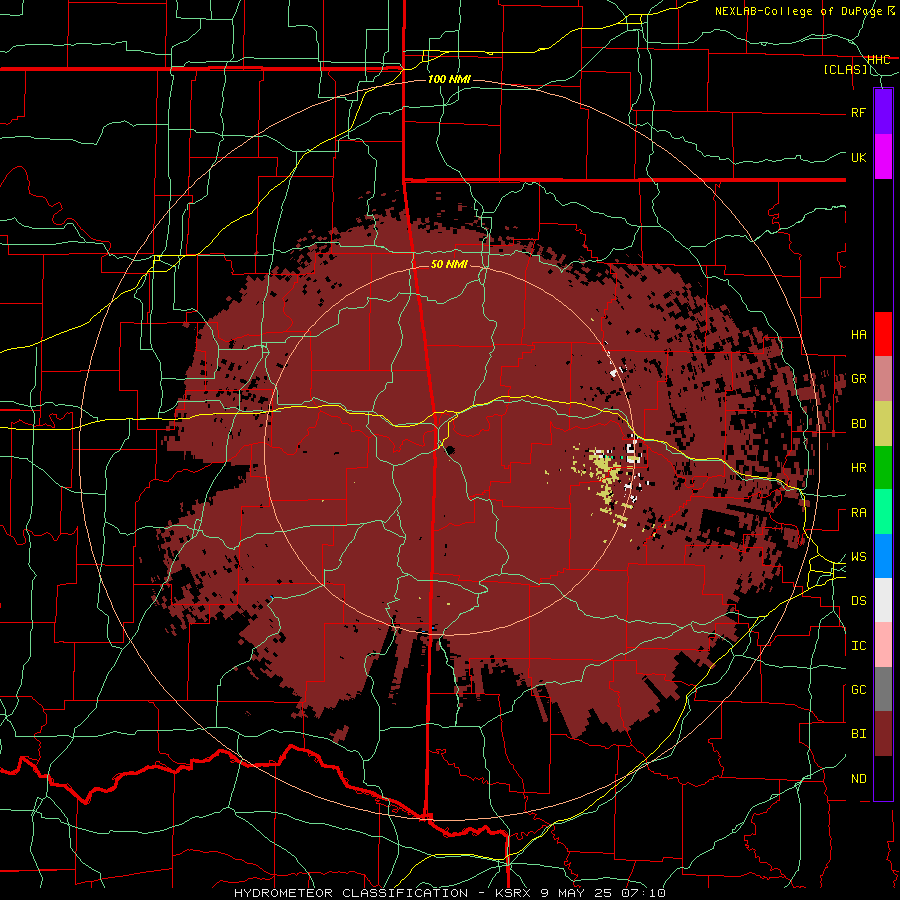Click the HA red legend swatch
Screen dimensions: 900x900
pos(883,334)
